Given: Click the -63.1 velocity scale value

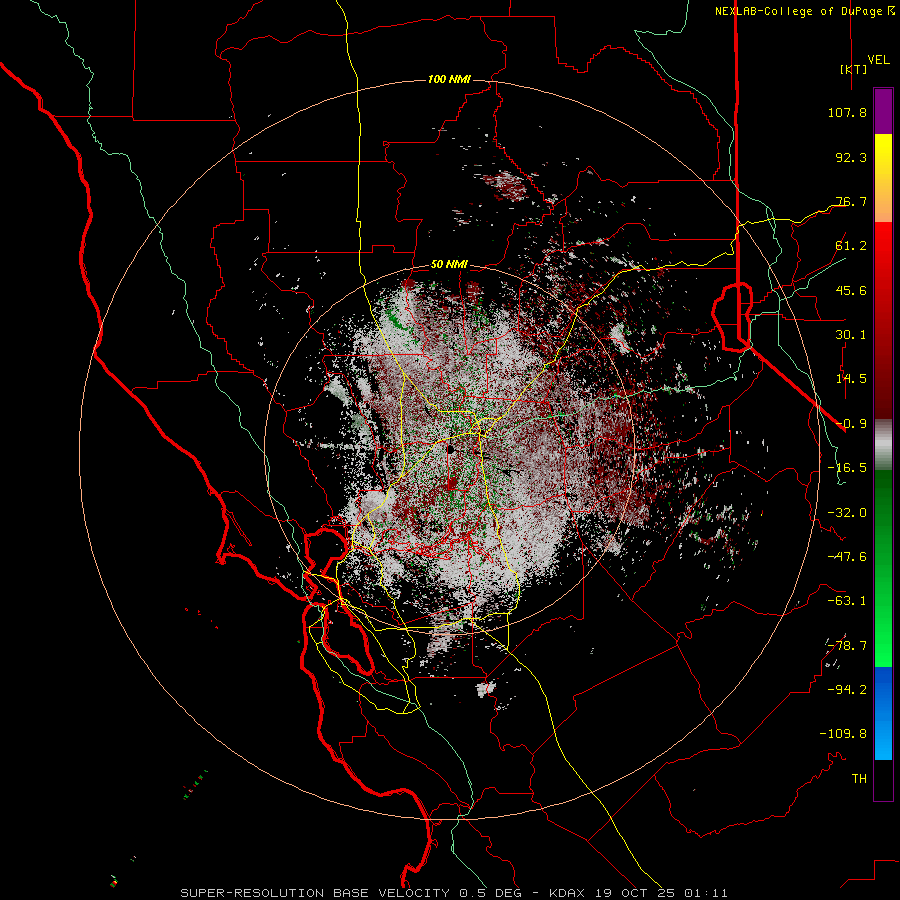Looking at the screenshot, I should tap(847, 601).
